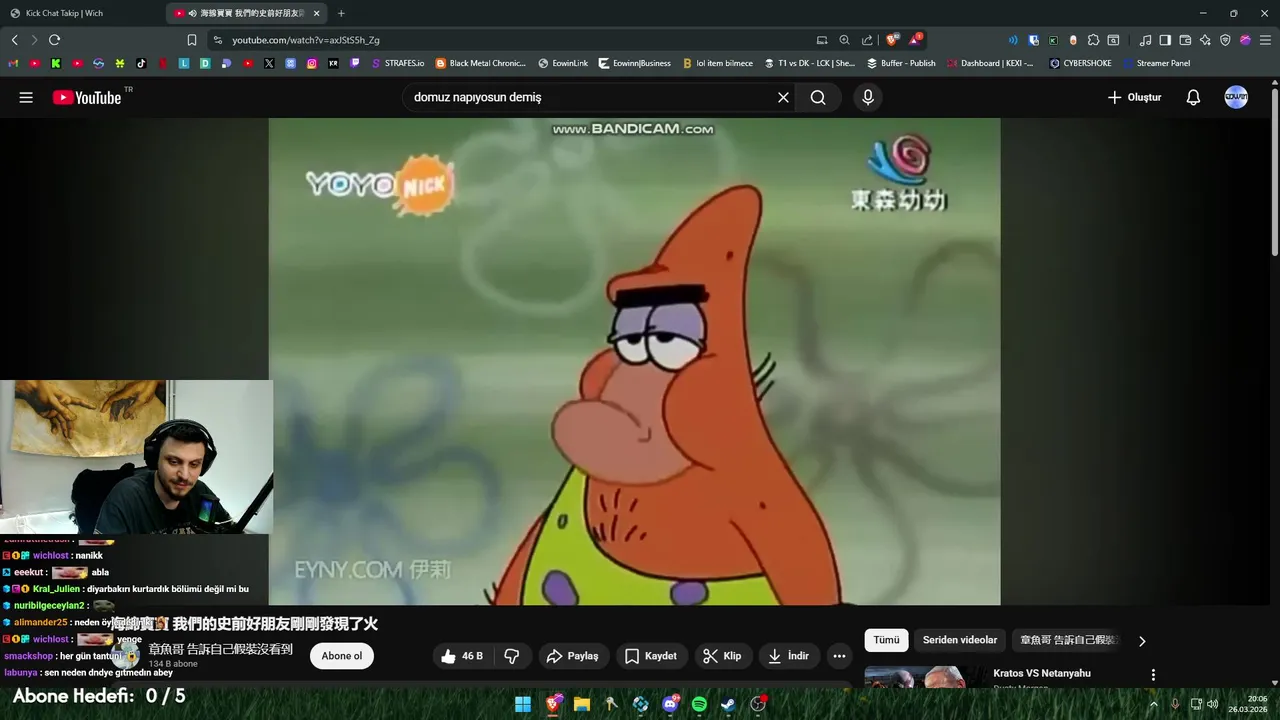Open Leo AI sparkle icon in toolbar

pyautogui.click(x=1205, y=40)
